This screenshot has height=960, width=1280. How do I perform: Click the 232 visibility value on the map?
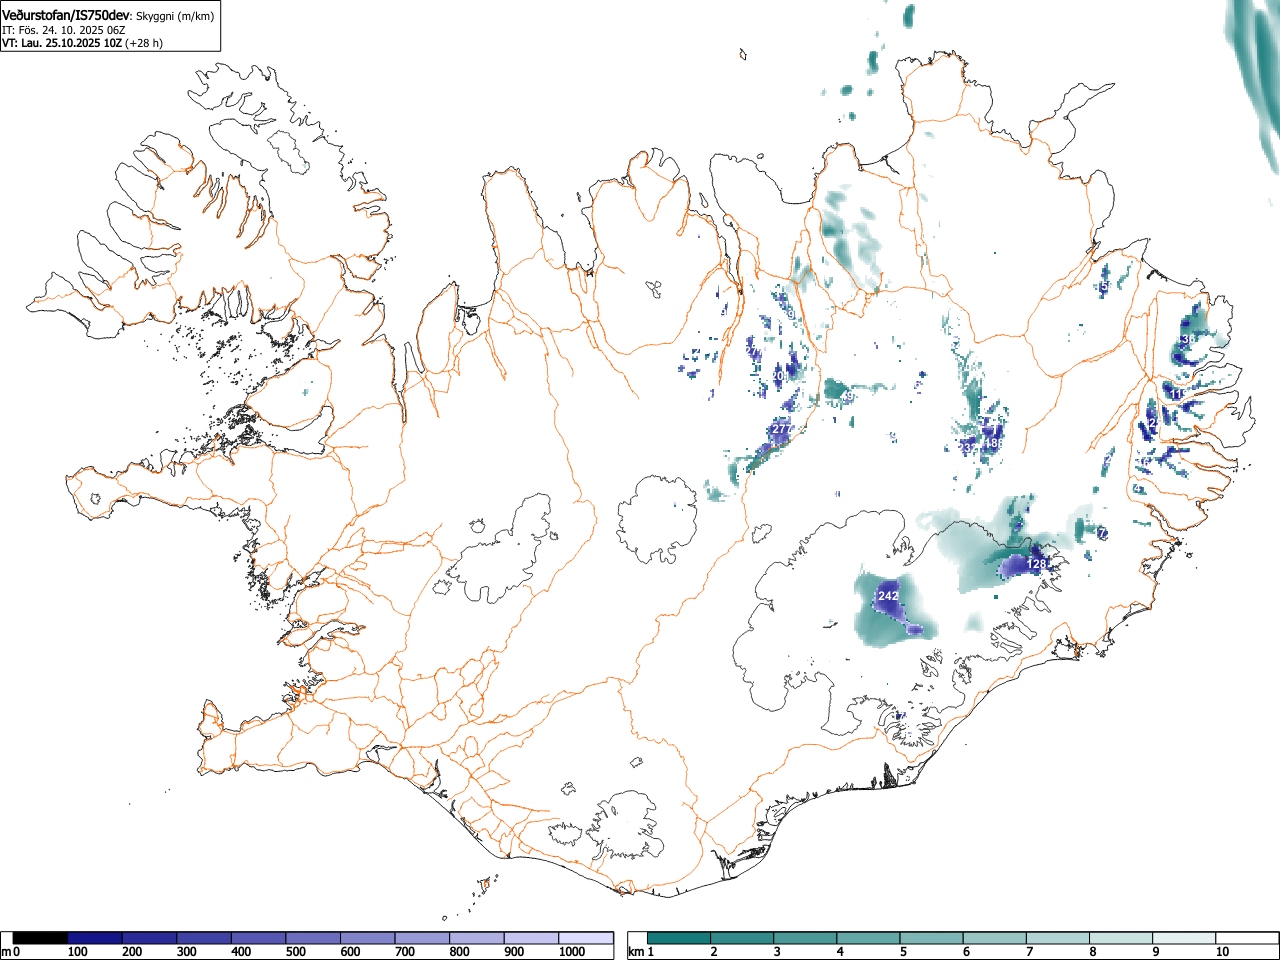[970, 448]
